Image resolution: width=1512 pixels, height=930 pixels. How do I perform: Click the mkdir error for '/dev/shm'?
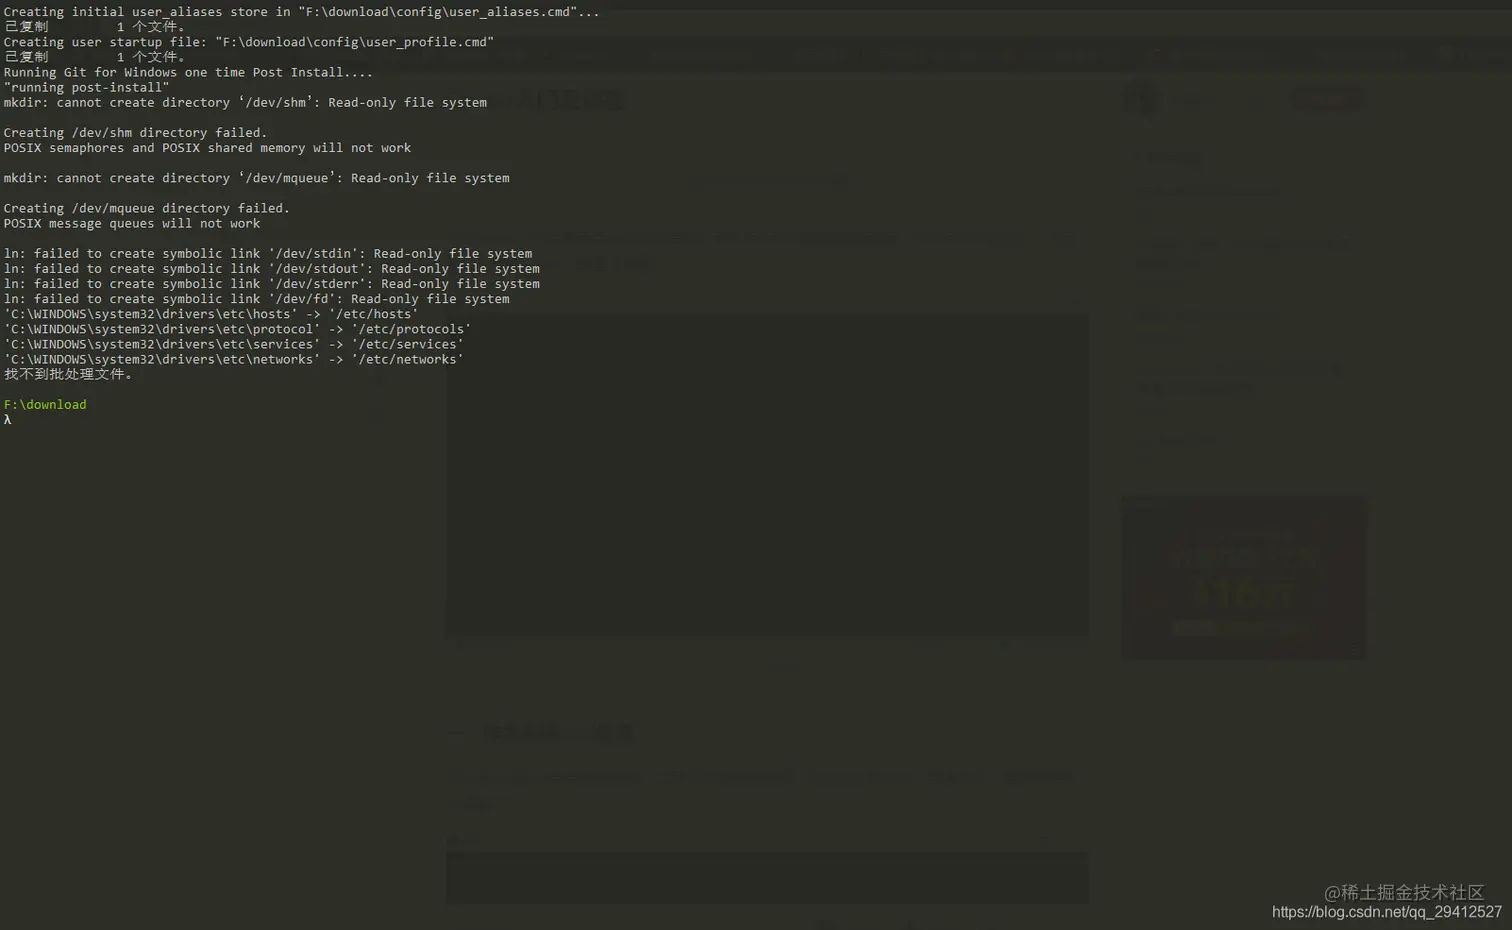point(245,102)
